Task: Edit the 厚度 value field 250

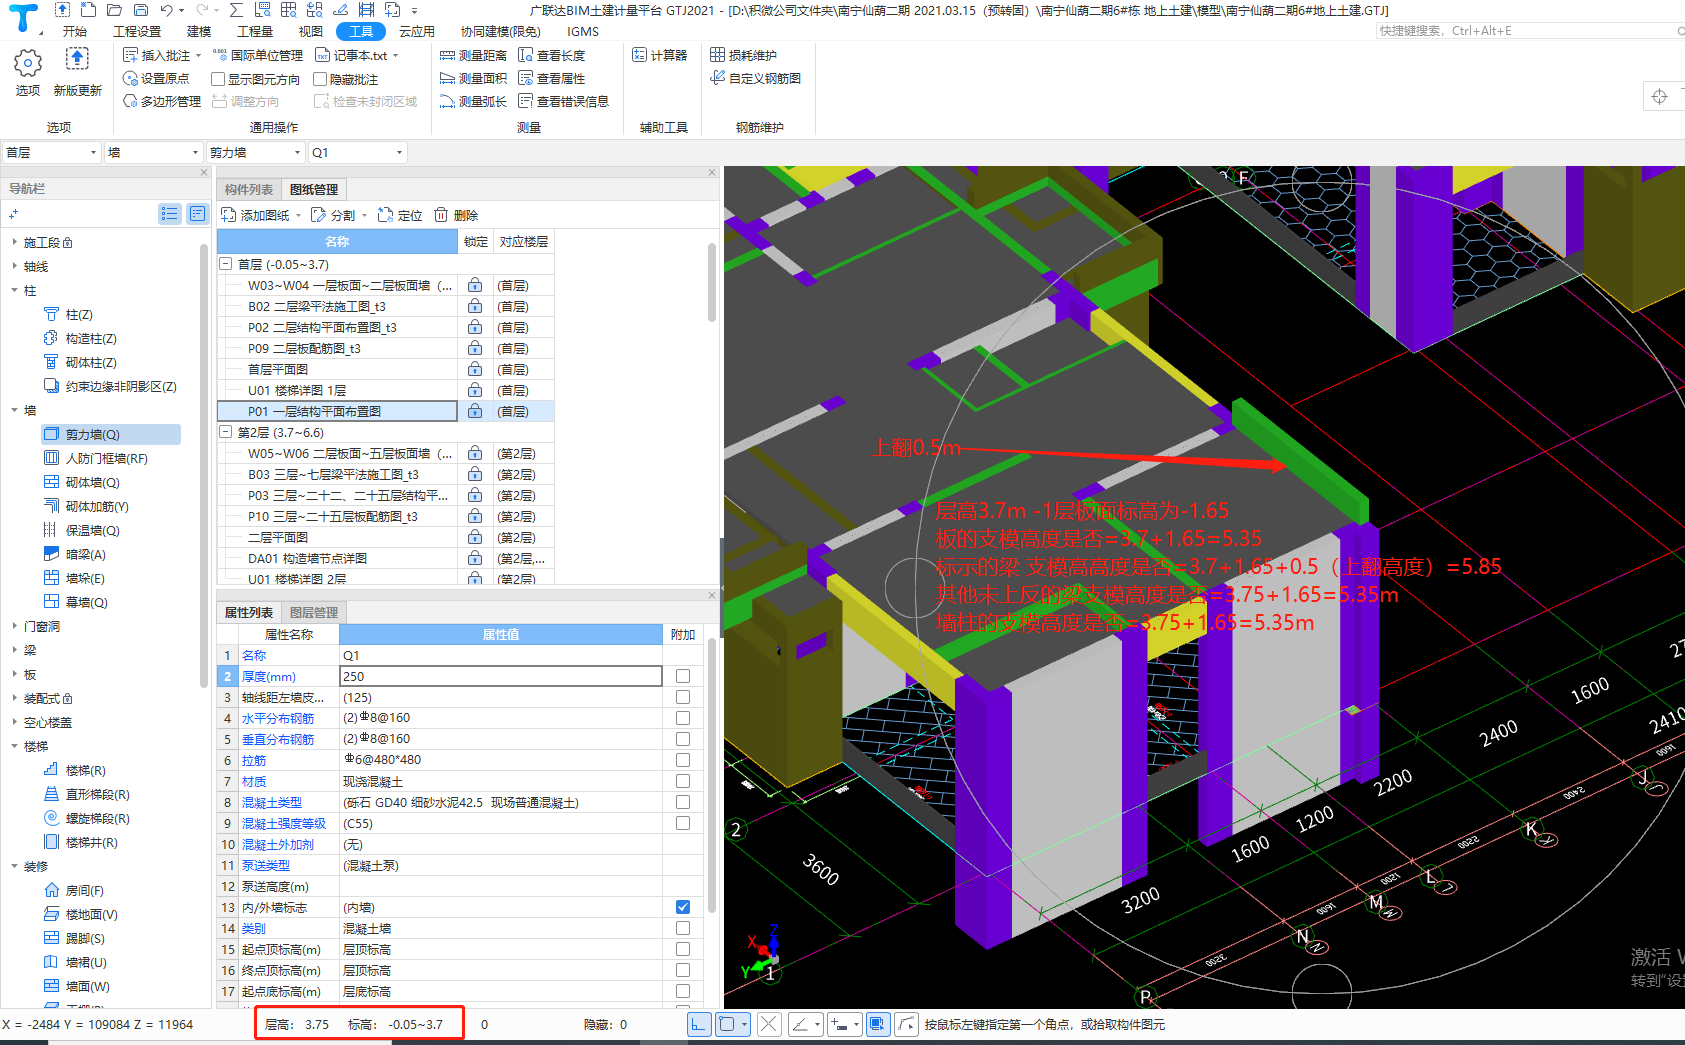Action: point(501,676)
